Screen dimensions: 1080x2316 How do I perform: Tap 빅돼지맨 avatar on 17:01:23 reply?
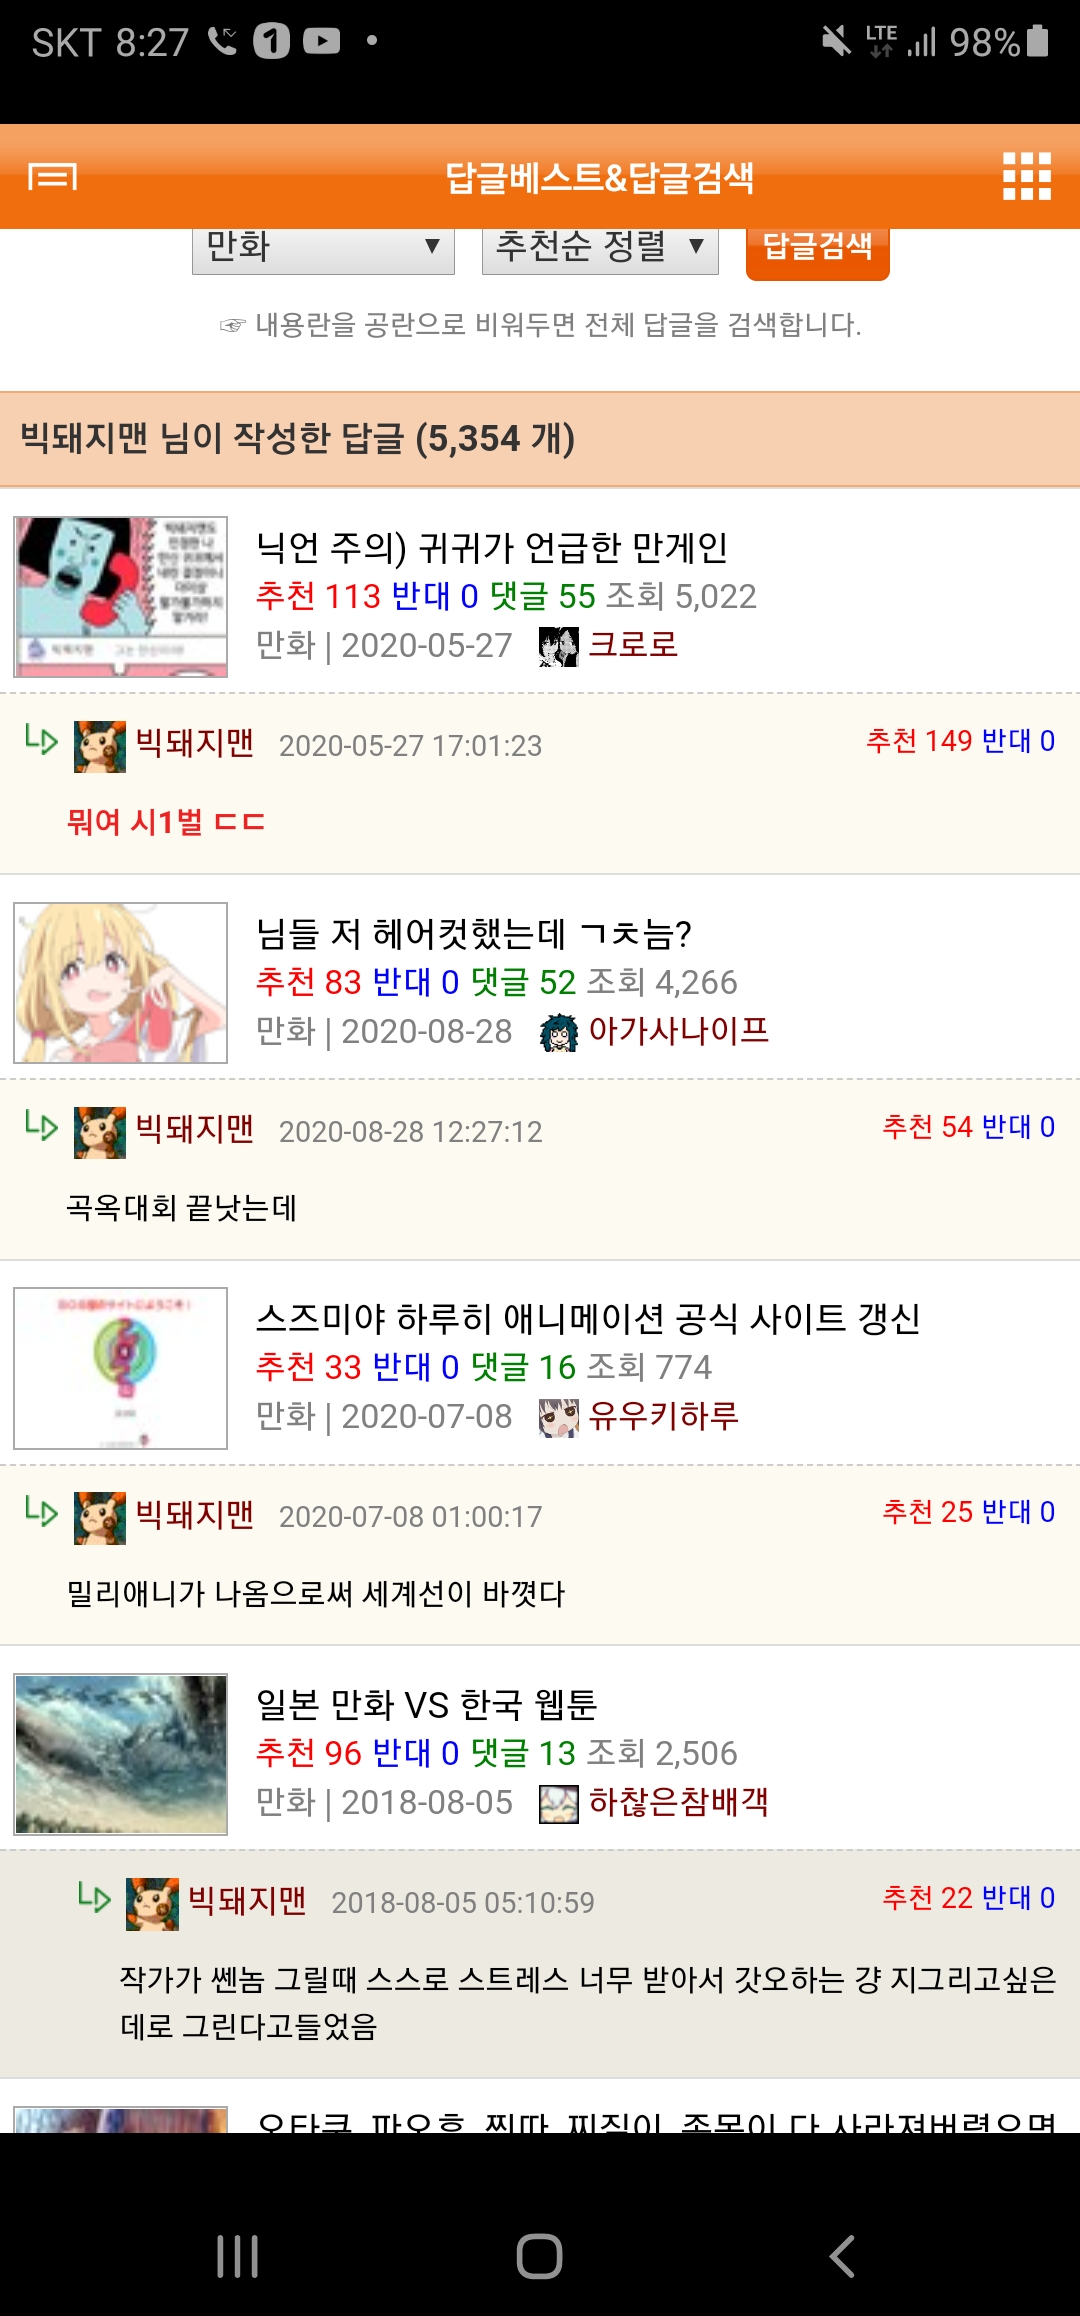[x=100, y=747]
